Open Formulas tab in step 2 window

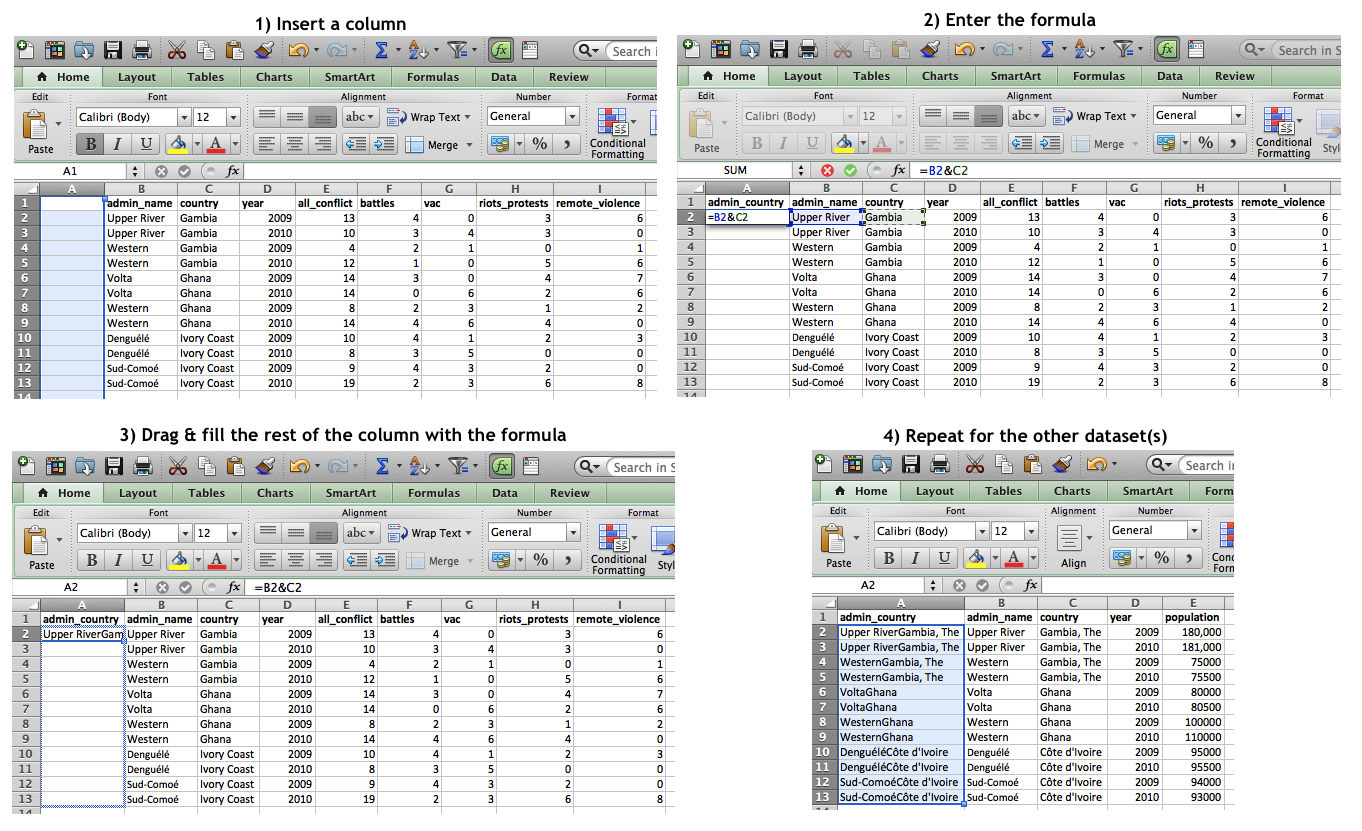point(1099,76)
